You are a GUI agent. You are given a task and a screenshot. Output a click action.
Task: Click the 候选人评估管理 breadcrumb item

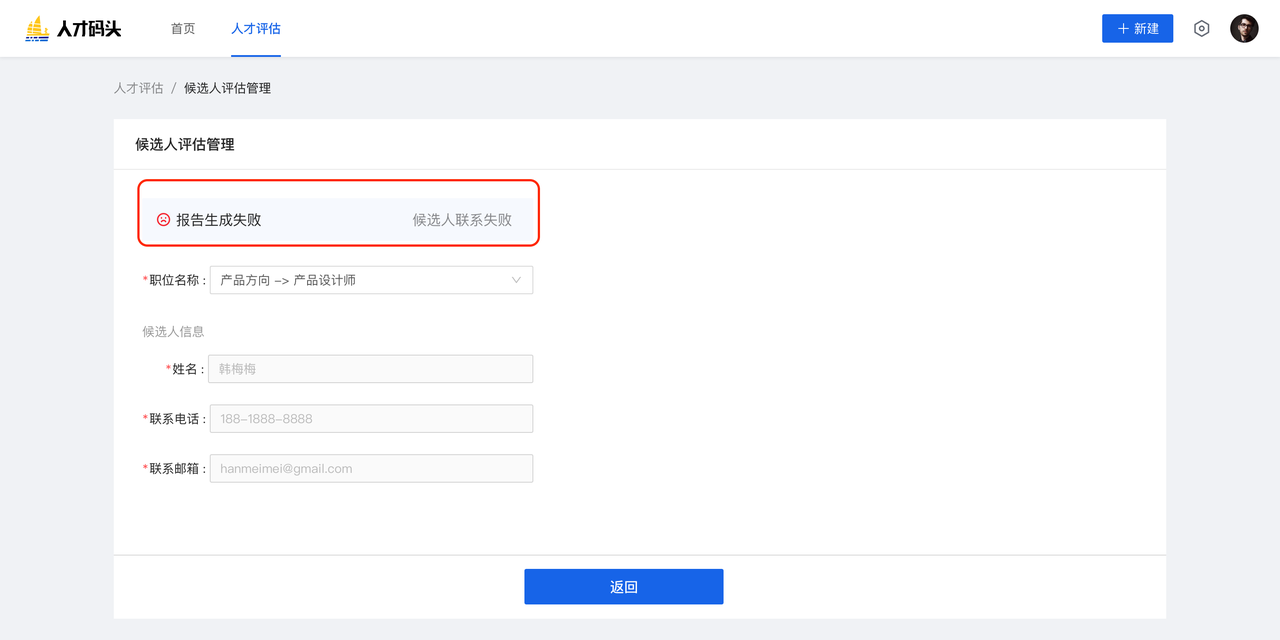click(227, 88)
